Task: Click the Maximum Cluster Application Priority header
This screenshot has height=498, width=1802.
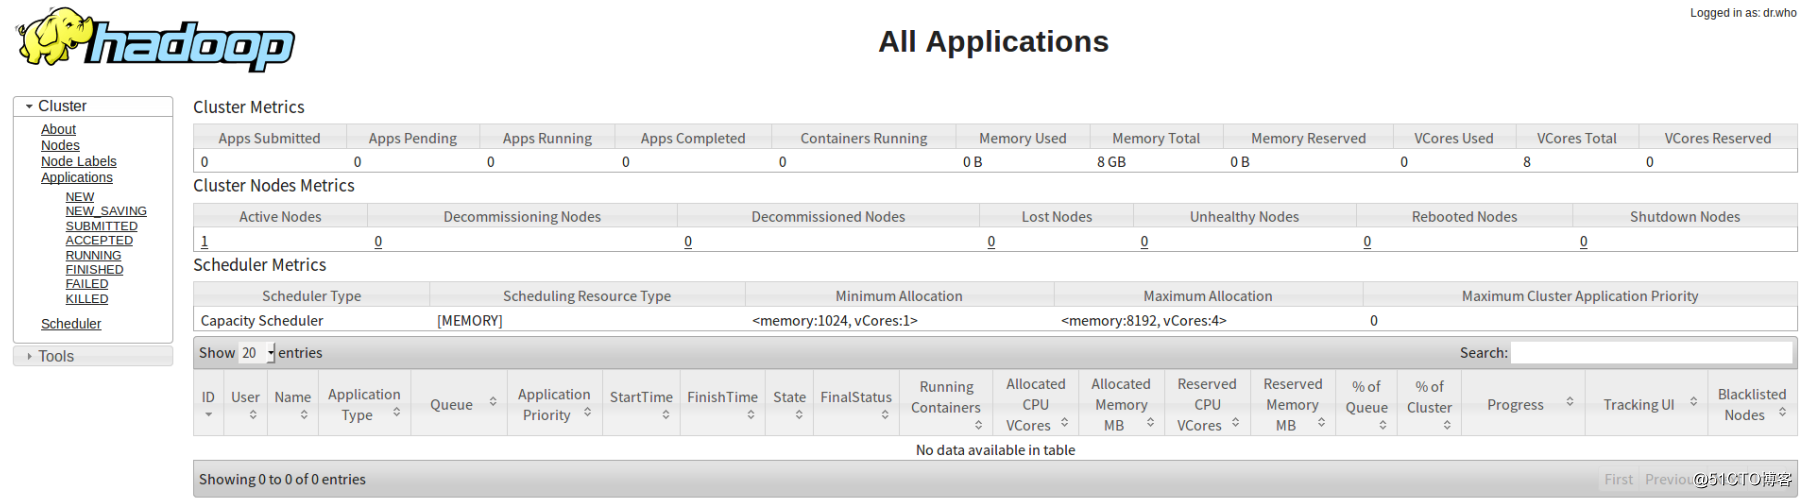Action: click(1580, 296)
